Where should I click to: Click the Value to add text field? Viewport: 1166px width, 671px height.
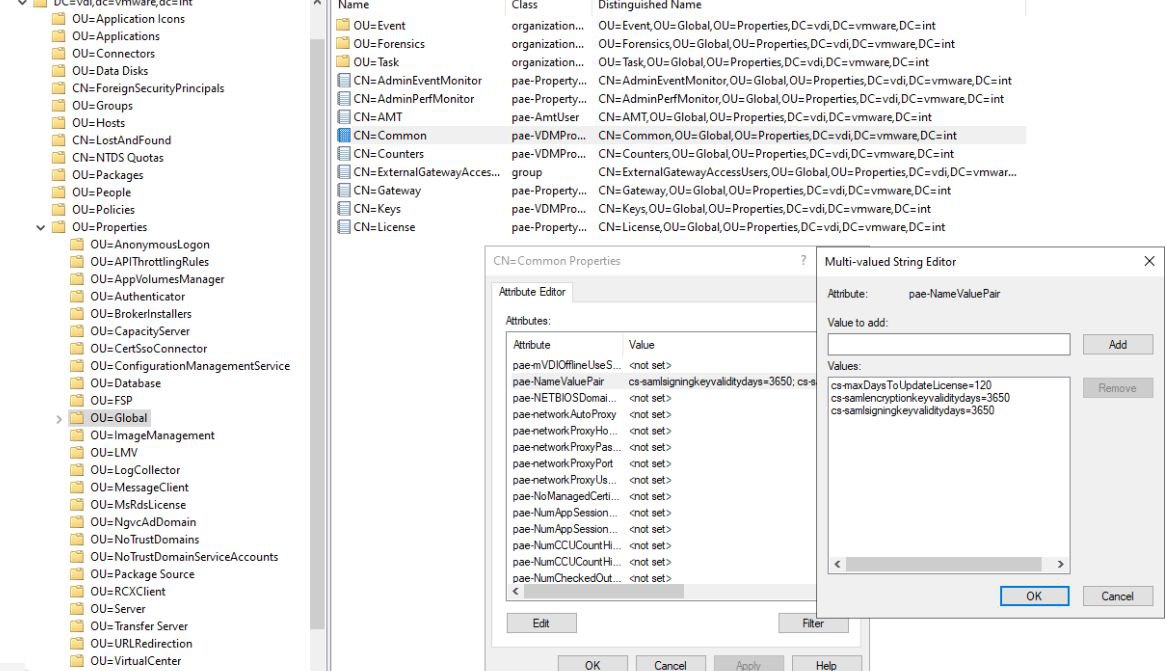pos(950,344)
